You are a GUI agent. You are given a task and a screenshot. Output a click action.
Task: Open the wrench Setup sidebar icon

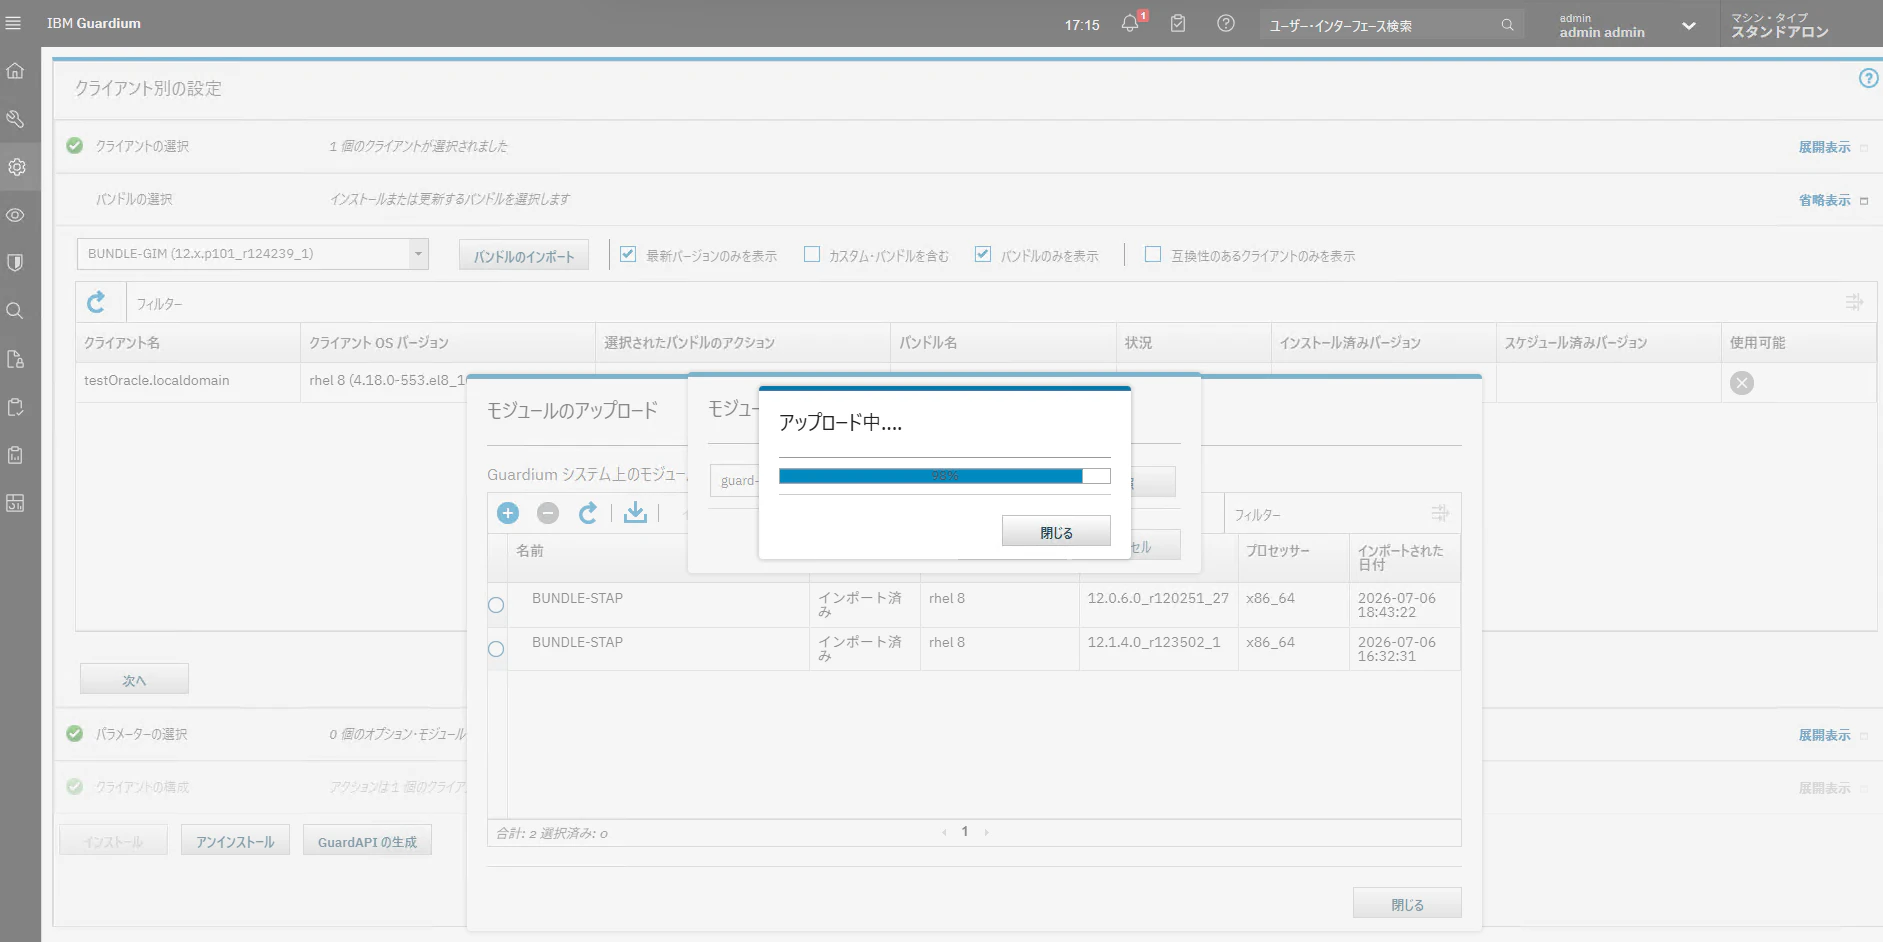pos(15,119)
